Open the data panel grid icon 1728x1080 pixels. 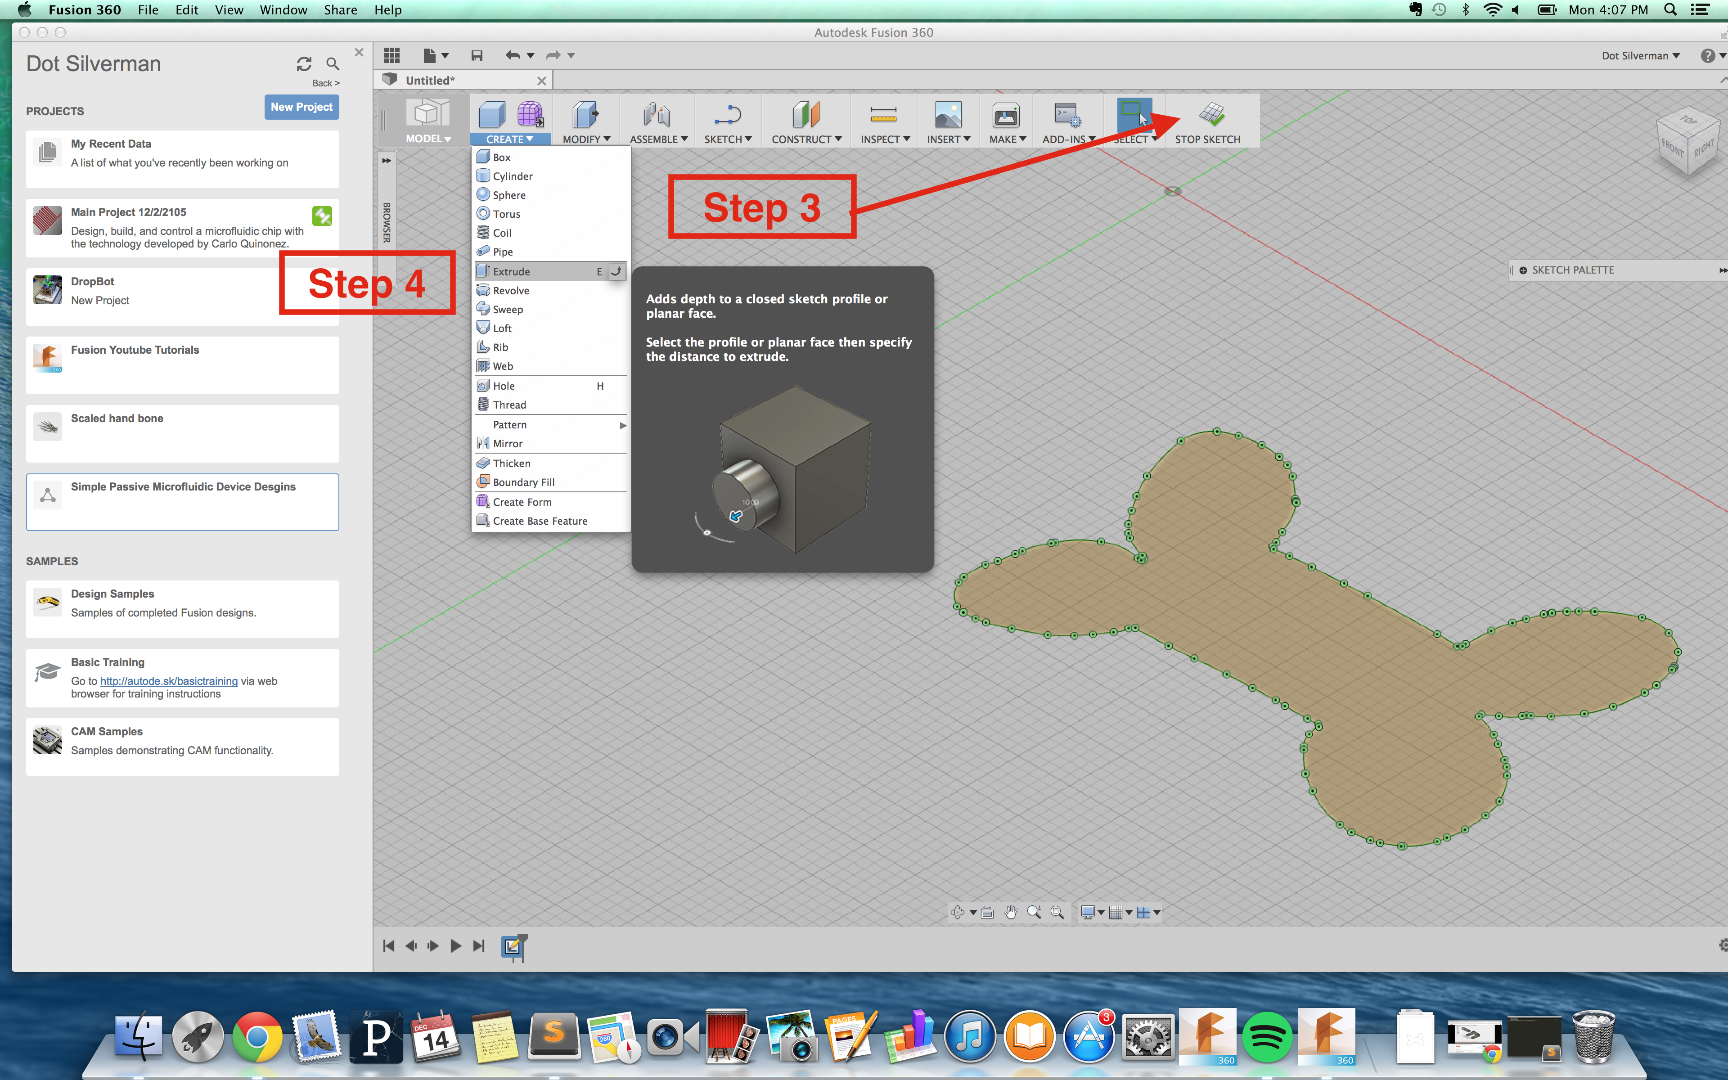coord(392,56)
